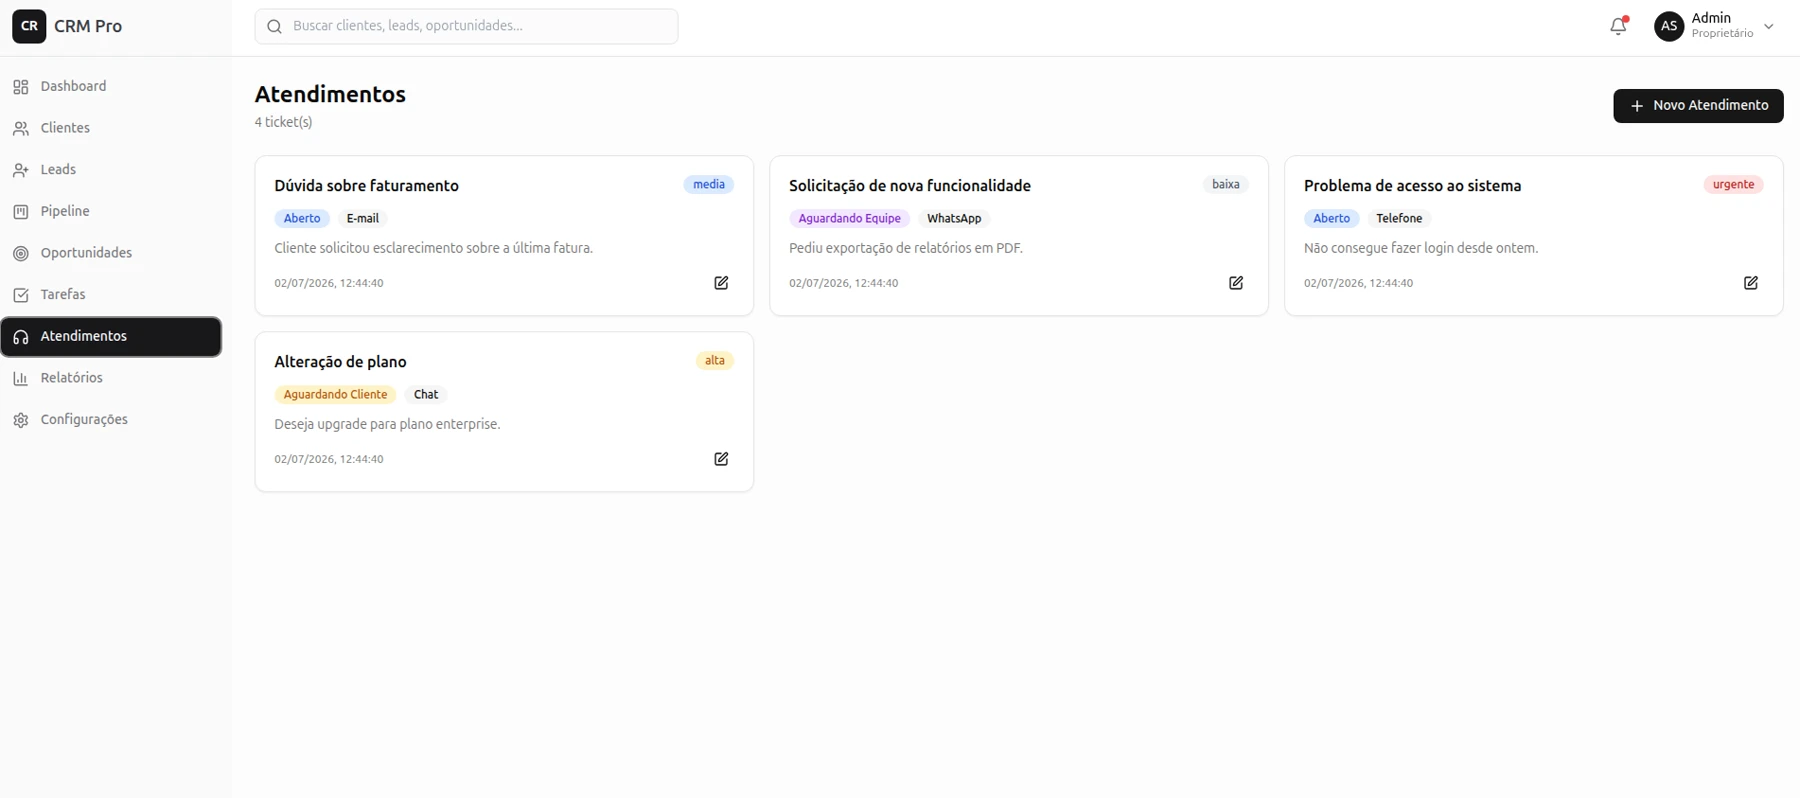The image size is (1800, 798).
Task: Click the plus icon in Novo Atendimento
Action: tap(1637, 106)
